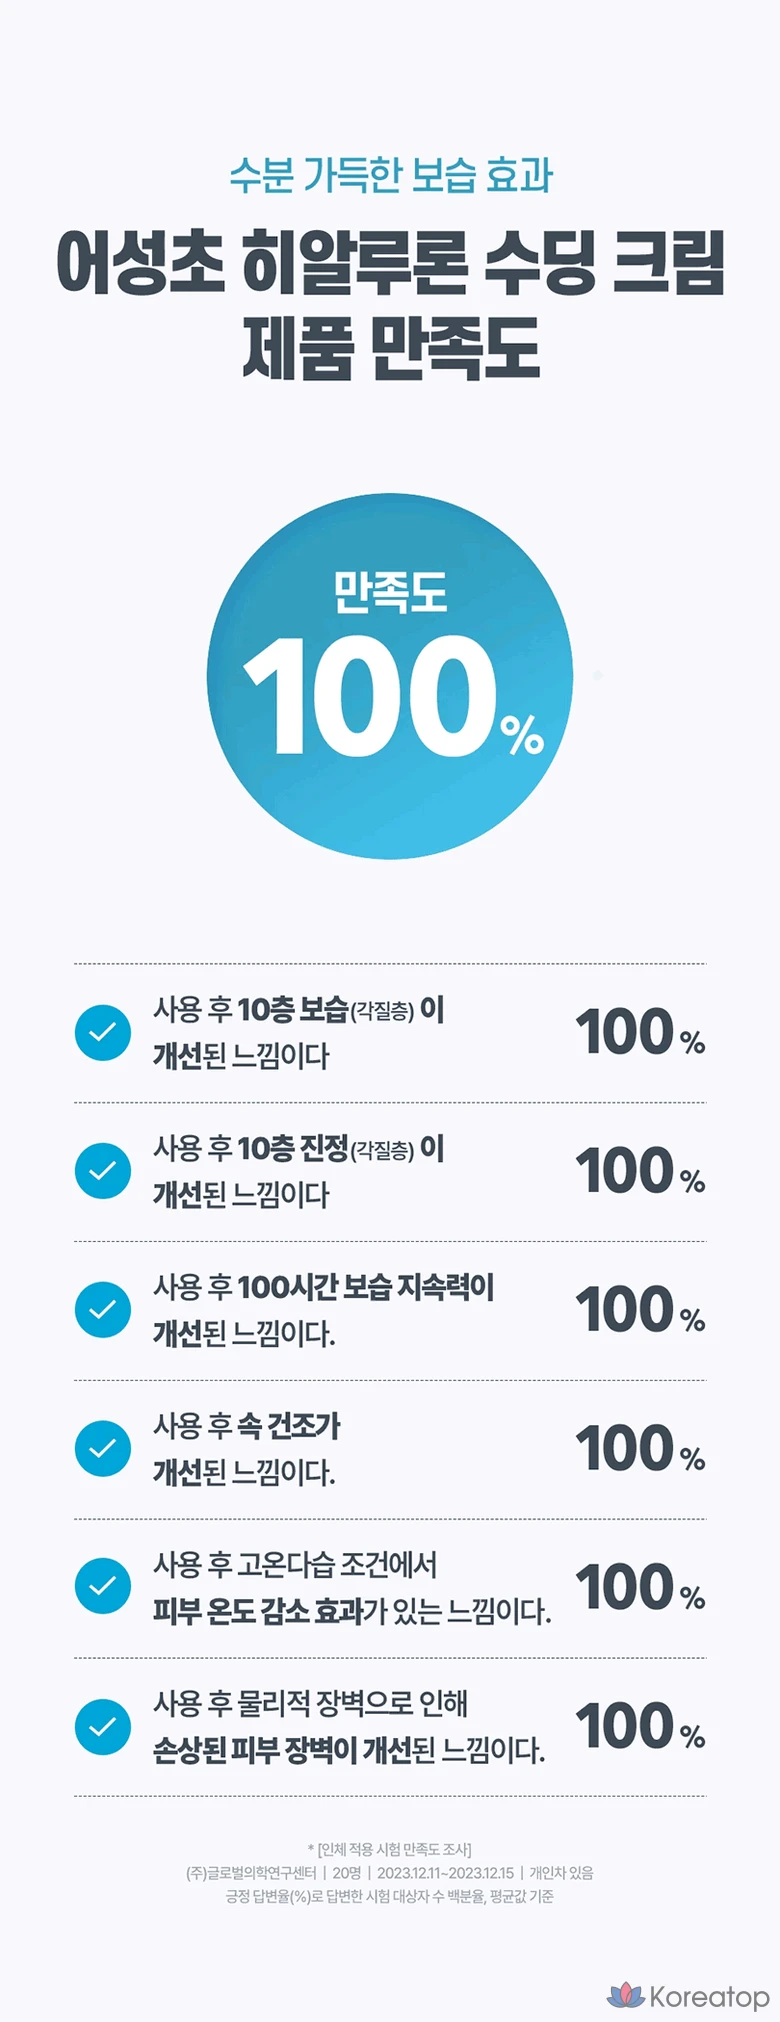Click the 100% value for 10층 진정 row
The width and height of the screenshot is (780, 2022).
coord(640,1171)
